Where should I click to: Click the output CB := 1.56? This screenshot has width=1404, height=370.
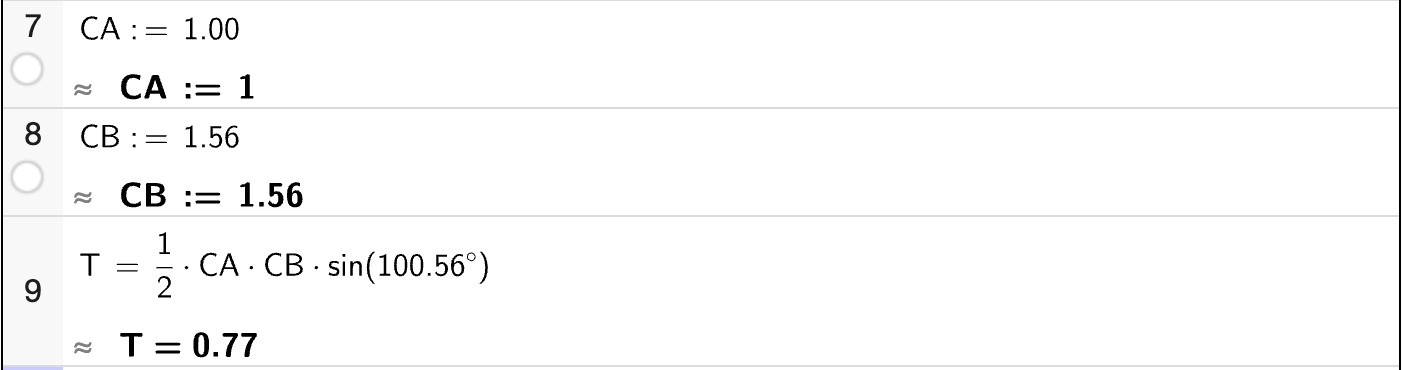click(x=210, y=197)
